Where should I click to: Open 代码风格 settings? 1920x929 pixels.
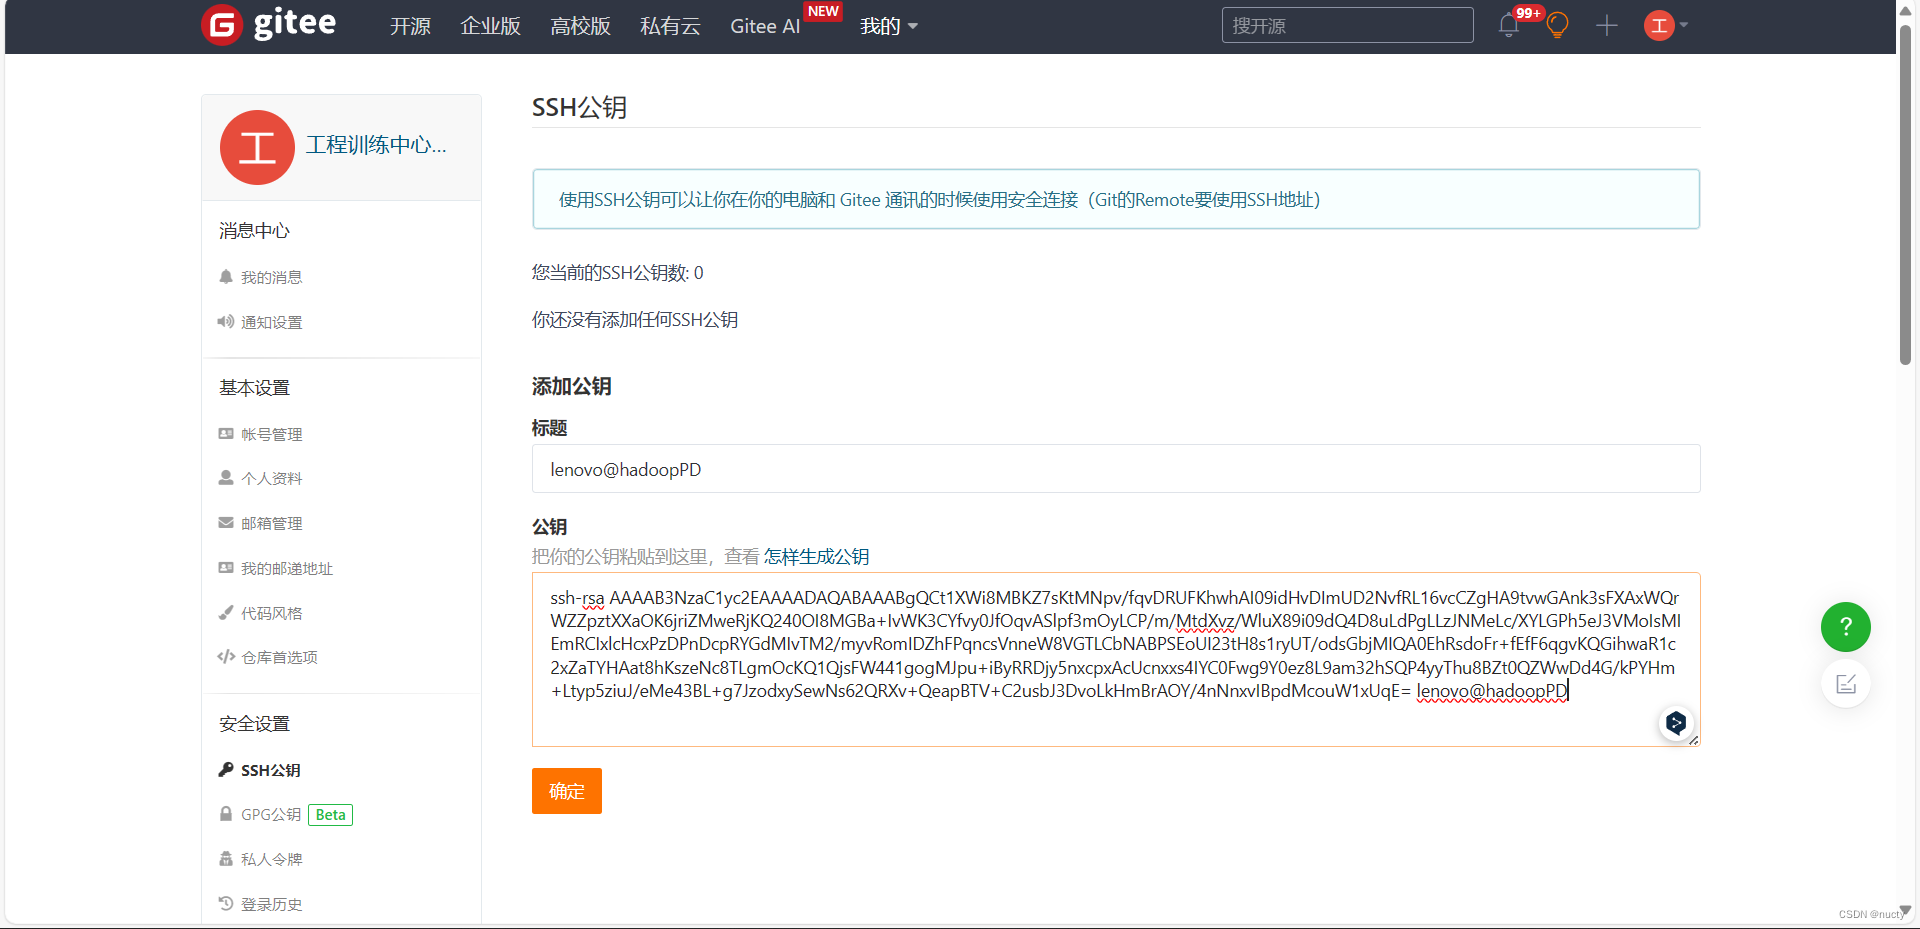point(271,613)
